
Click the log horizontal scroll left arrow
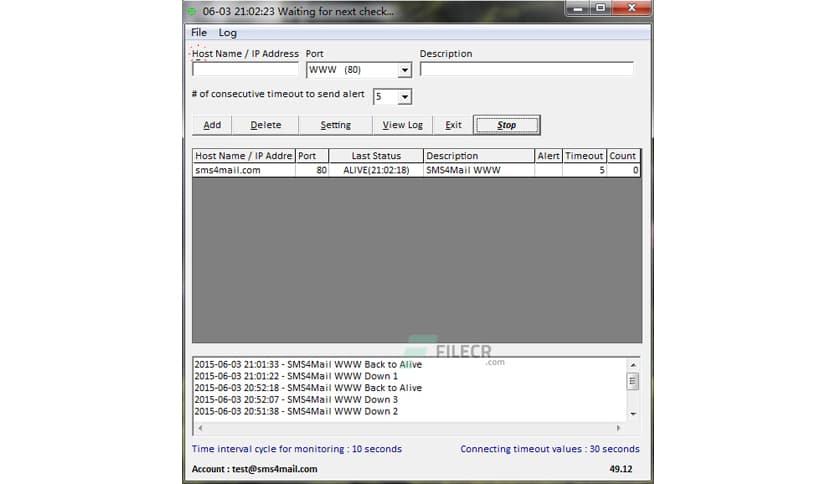click(x=200, y=427)
